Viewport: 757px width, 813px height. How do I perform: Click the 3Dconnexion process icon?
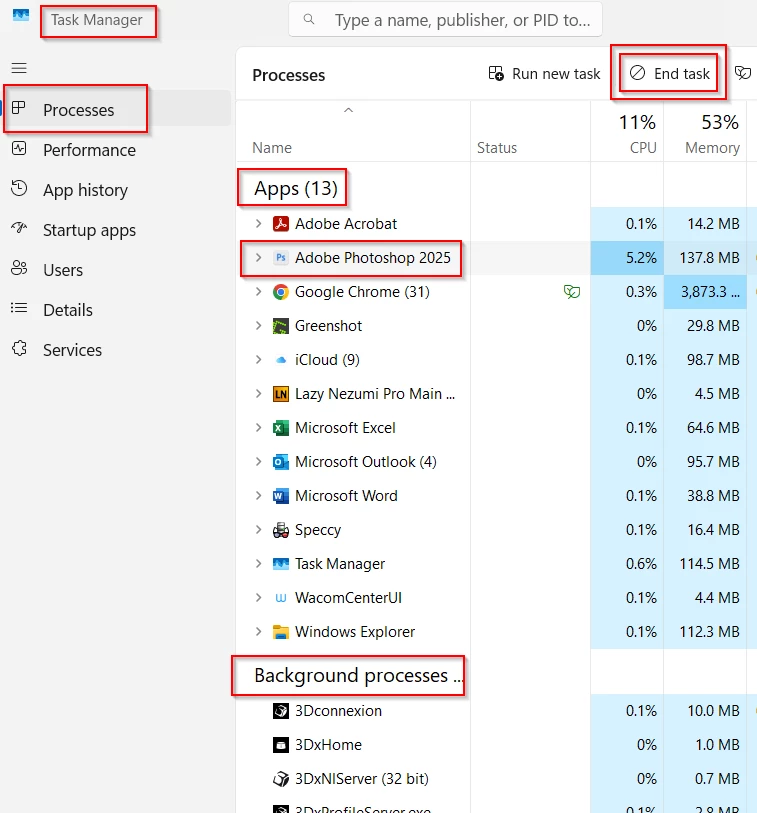tap(281, 711)
